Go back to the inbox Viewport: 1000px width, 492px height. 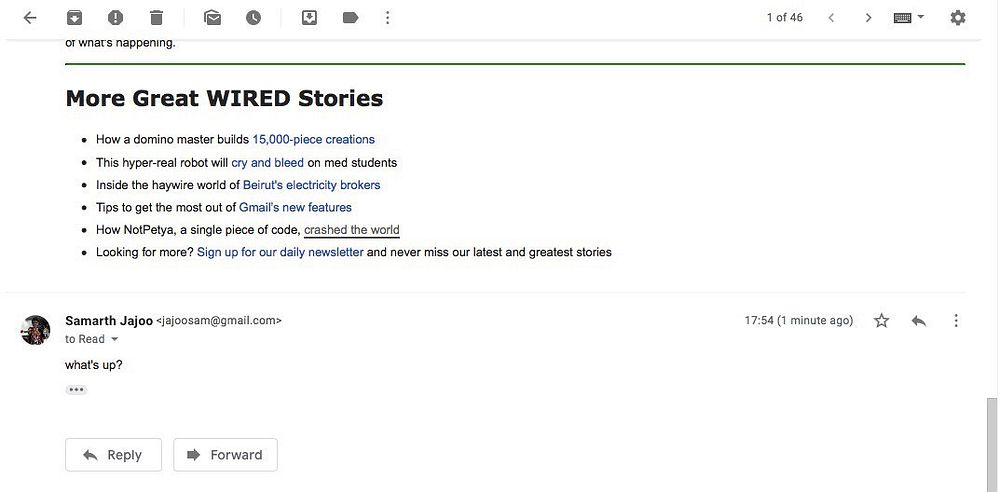(30, 17)
